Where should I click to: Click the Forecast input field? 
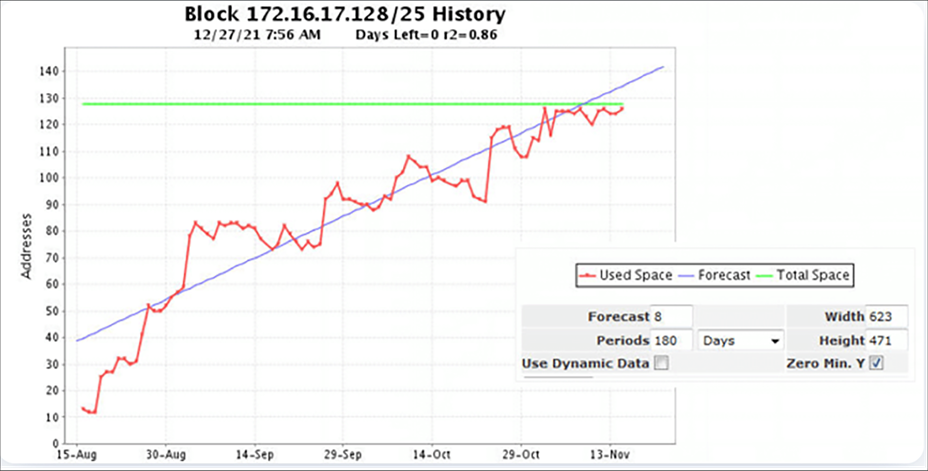tap(671, 317)
